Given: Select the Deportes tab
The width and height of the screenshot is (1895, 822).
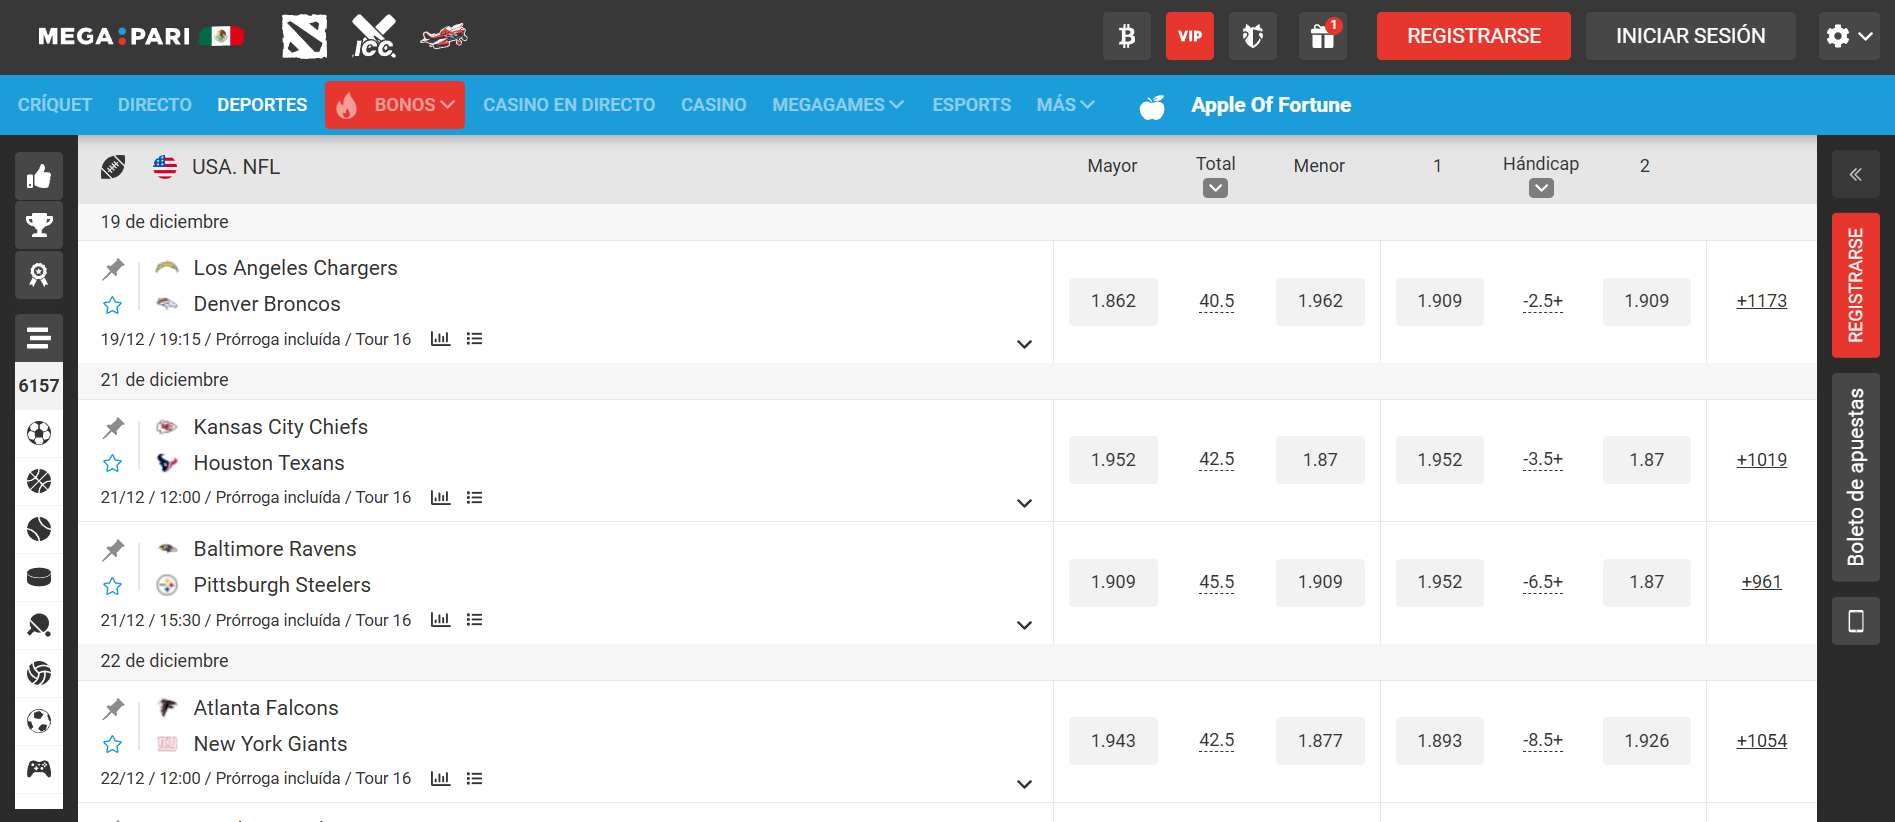Looking at the screenshot, I should tap(262, 105).
